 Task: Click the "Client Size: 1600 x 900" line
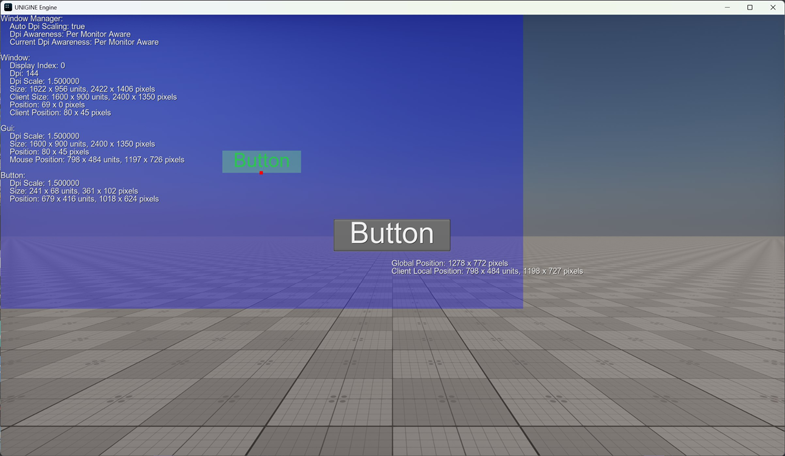pyautogui.click(x=93, y=97)
